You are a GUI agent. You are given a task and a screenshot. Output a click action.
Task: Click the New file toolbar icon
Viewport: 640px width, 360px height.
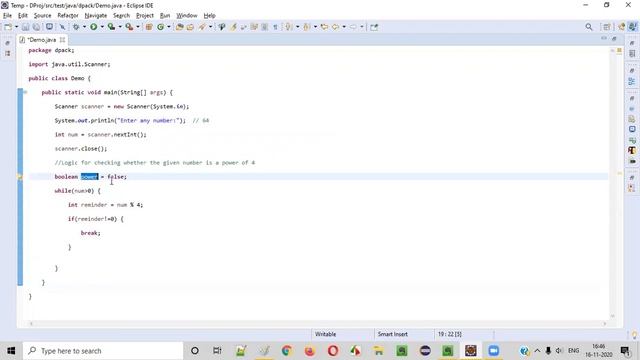pyautogui.click(x=8, y=27)
